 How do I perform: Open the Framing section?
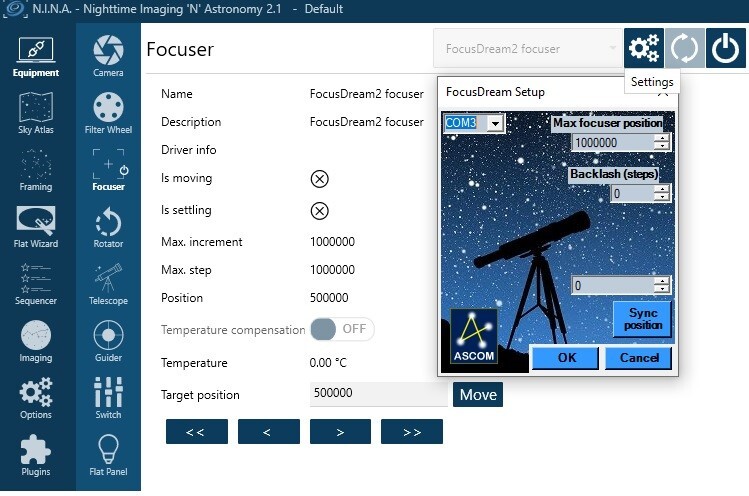click(x=36, y=170)
